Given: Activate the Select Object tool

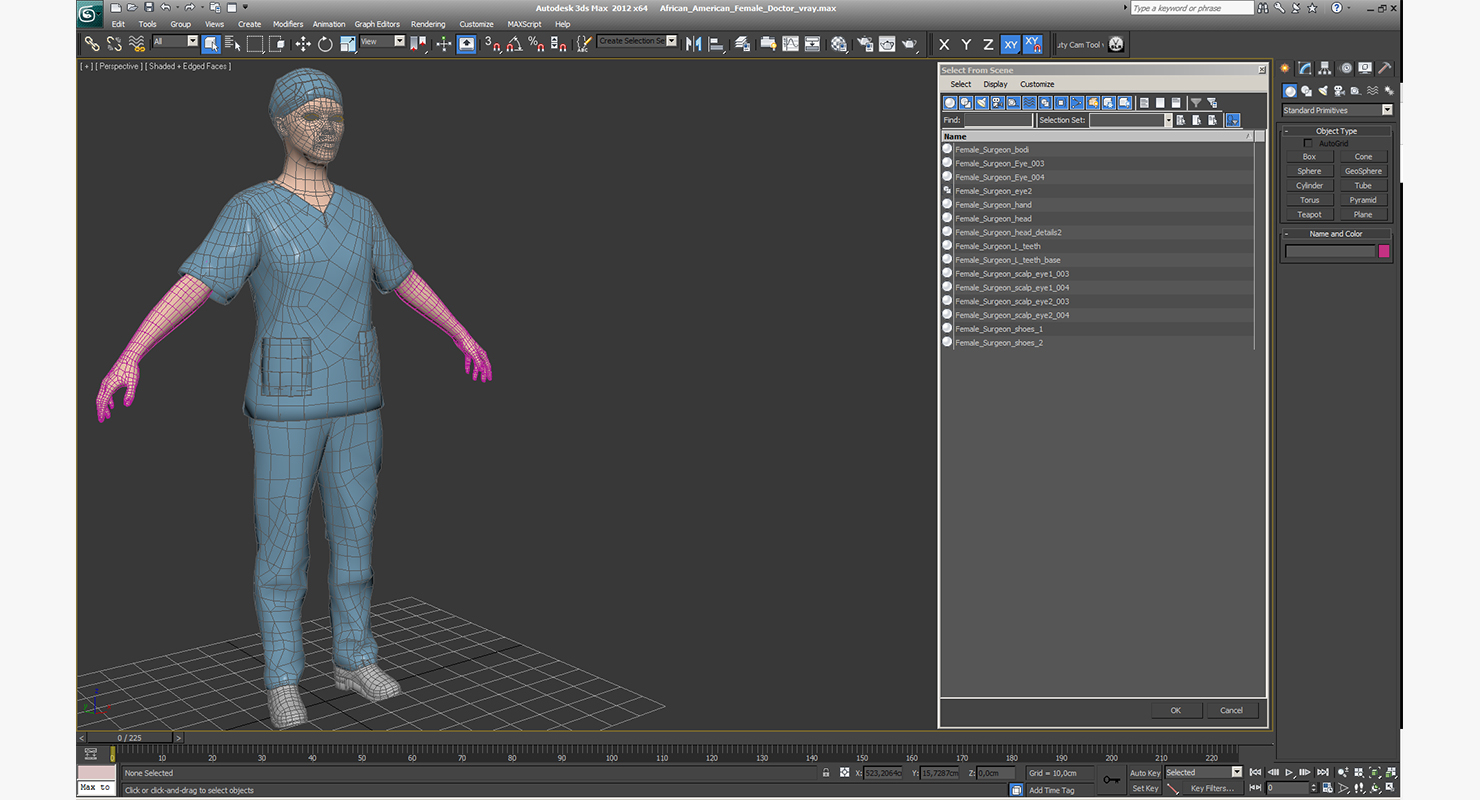Looking at the screenshot, I should [x=211, y=44].
